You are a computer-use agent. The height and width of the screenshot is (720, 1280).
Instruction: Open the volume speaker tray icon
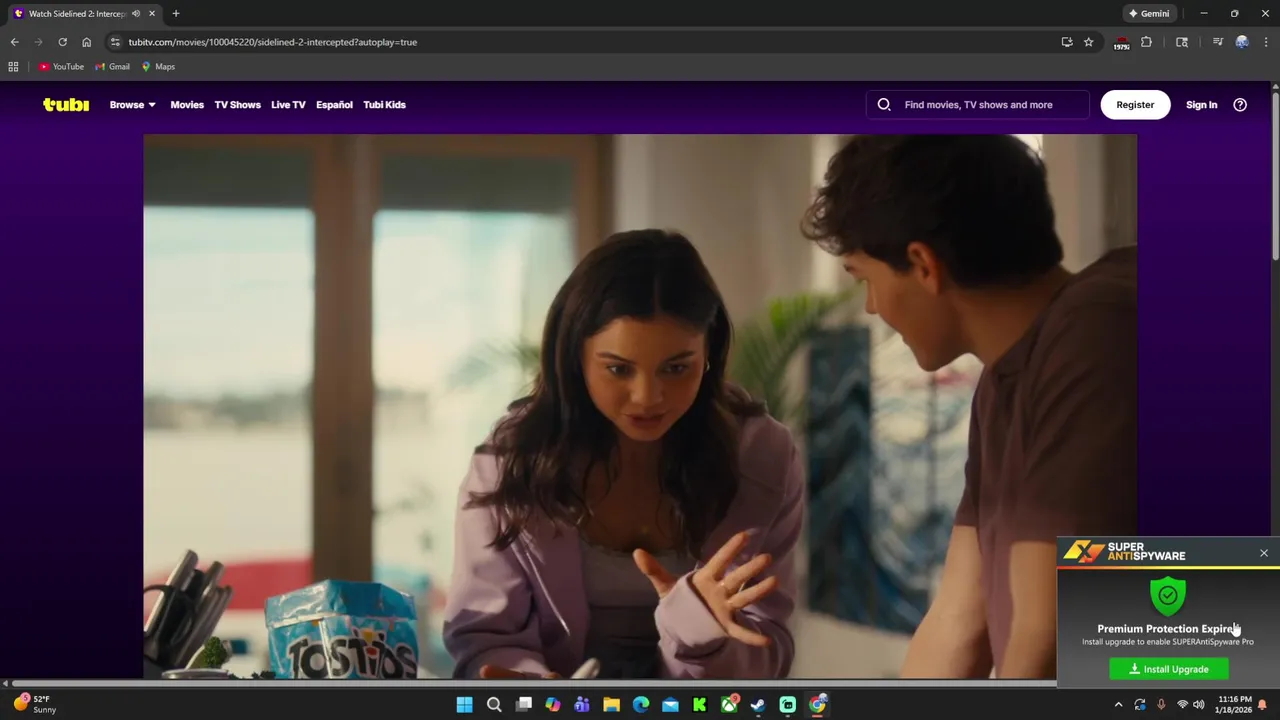(1198, 705)
